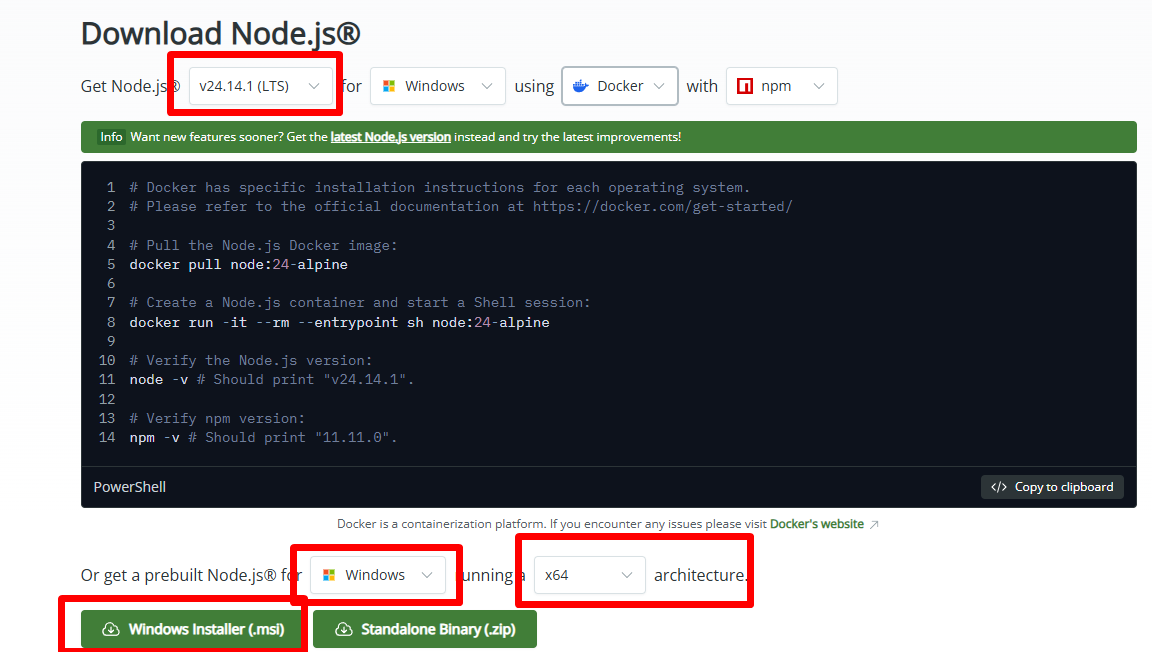
Task: Click the Docker whale icon
Action: pos(580,86)
